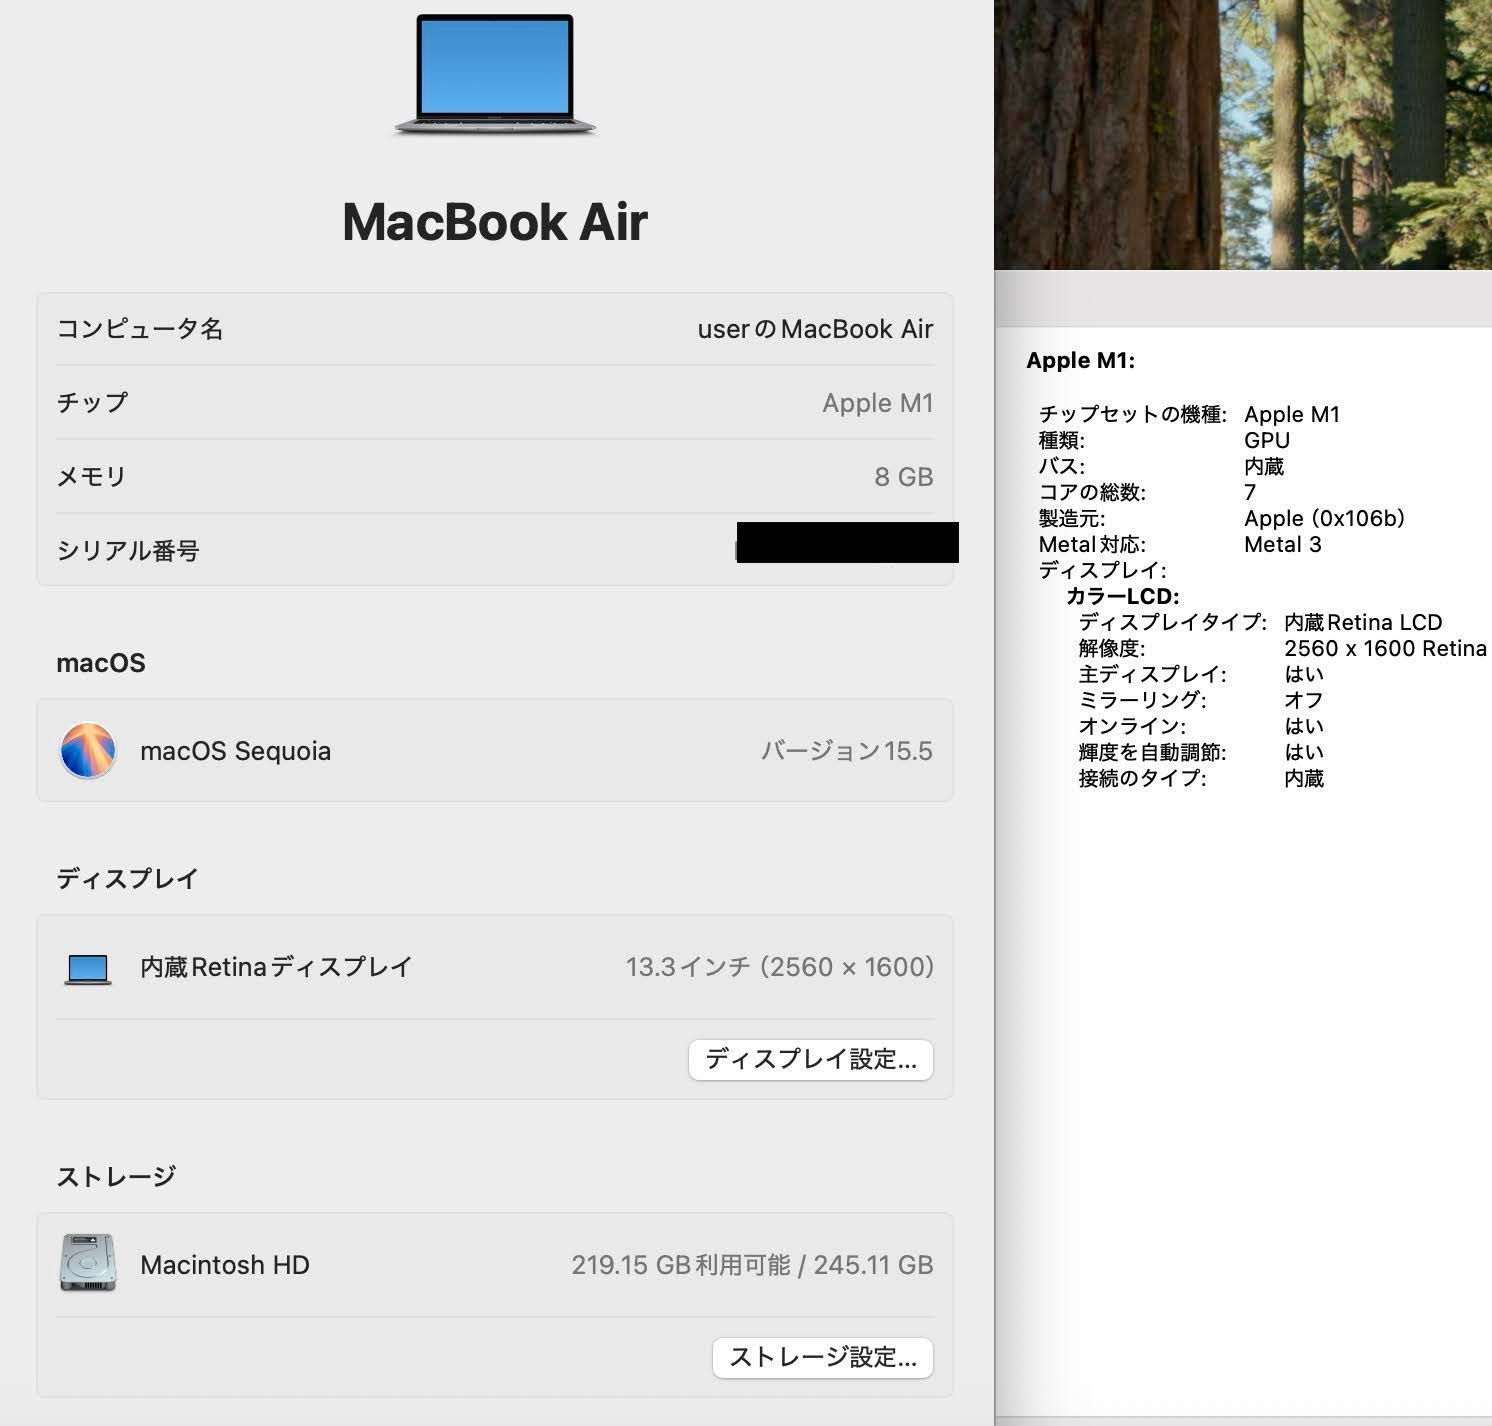Open ストレージ設定... button
1492x1426 pixels.
(x=823, y=1357)
